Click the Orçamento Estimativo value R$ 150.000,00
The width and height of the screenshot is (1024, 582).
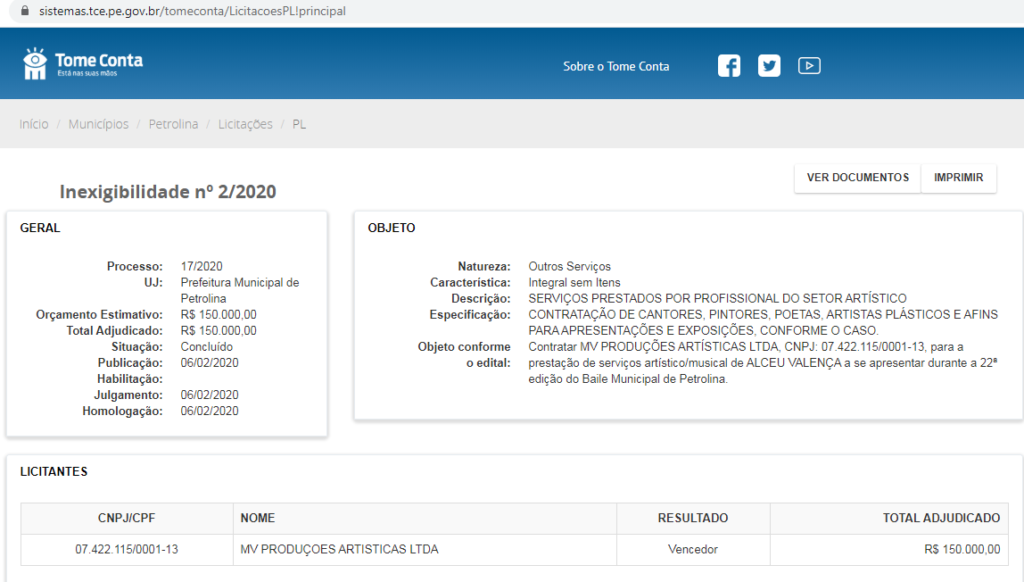pyautogui.click(x=219, y=315)
